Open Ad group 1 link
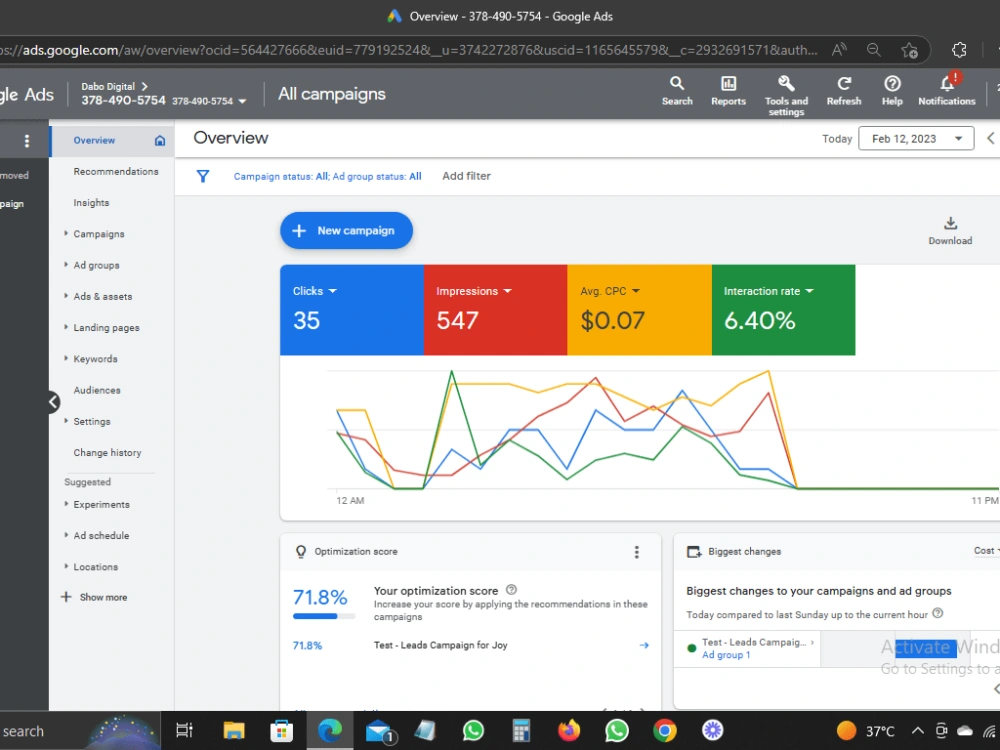This screenshot has height=750, width=1000. [726, 655]
